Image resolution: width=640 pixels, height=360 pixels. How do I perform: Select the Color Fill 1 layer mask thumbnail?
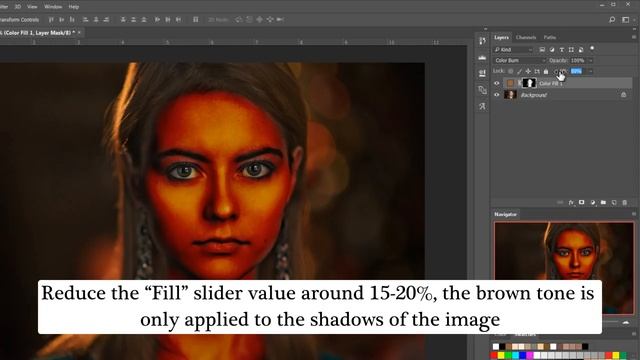coord(529,83)
